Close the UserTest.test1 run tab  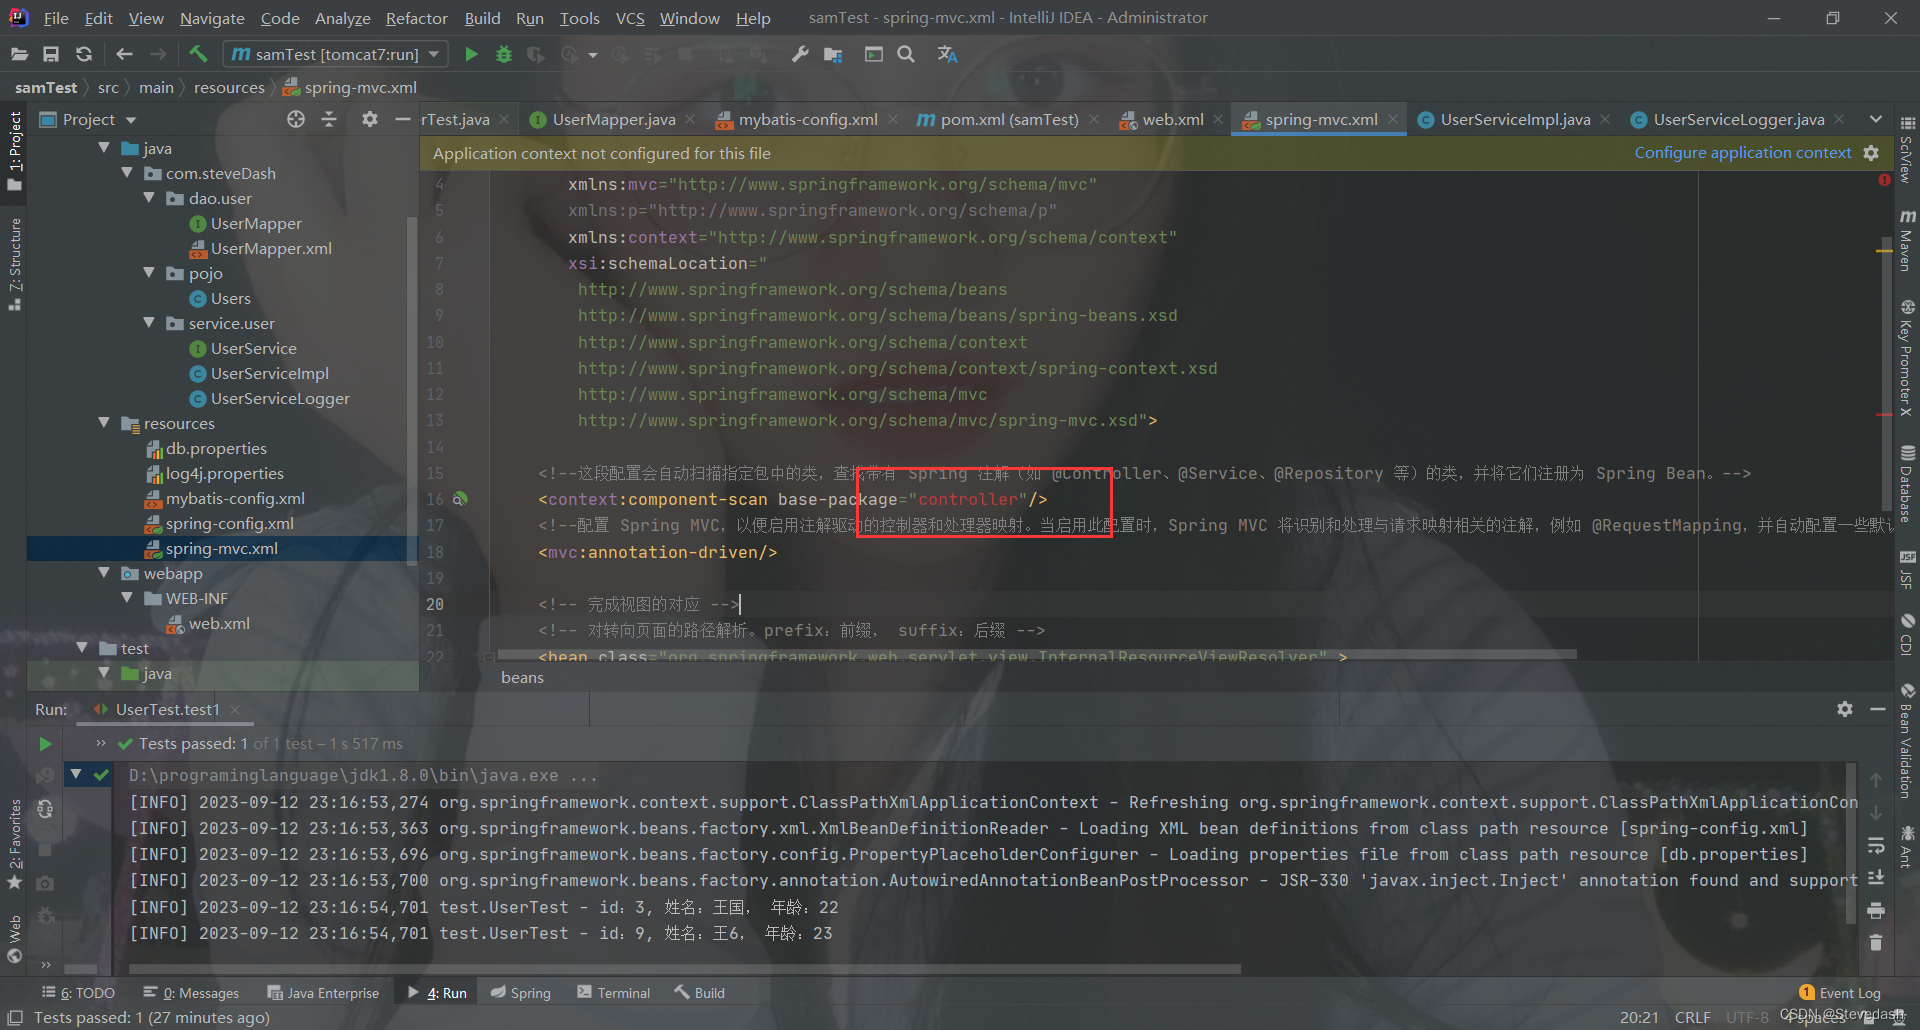(x=235, y=709)
